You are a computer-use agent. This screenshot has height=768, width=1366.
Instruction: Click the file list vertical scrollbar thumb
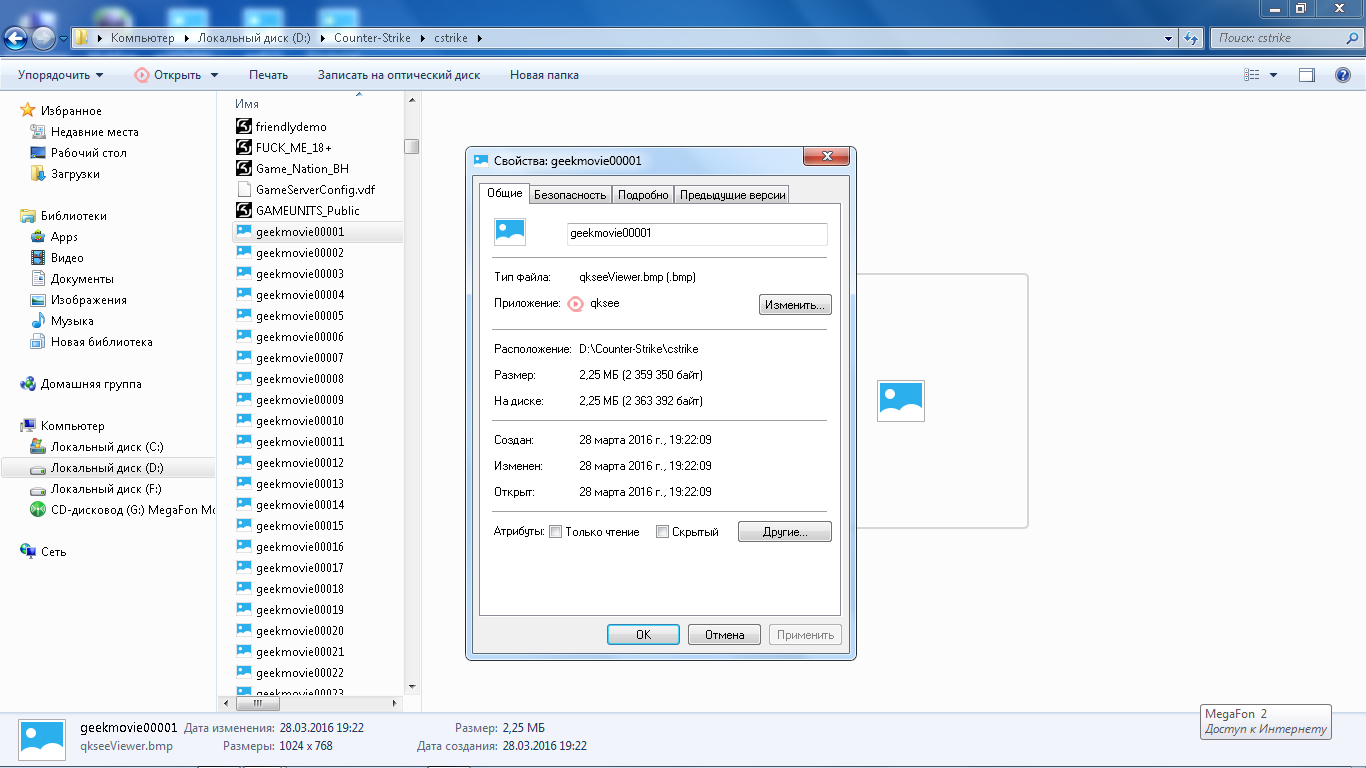click(x=411, y=146)
